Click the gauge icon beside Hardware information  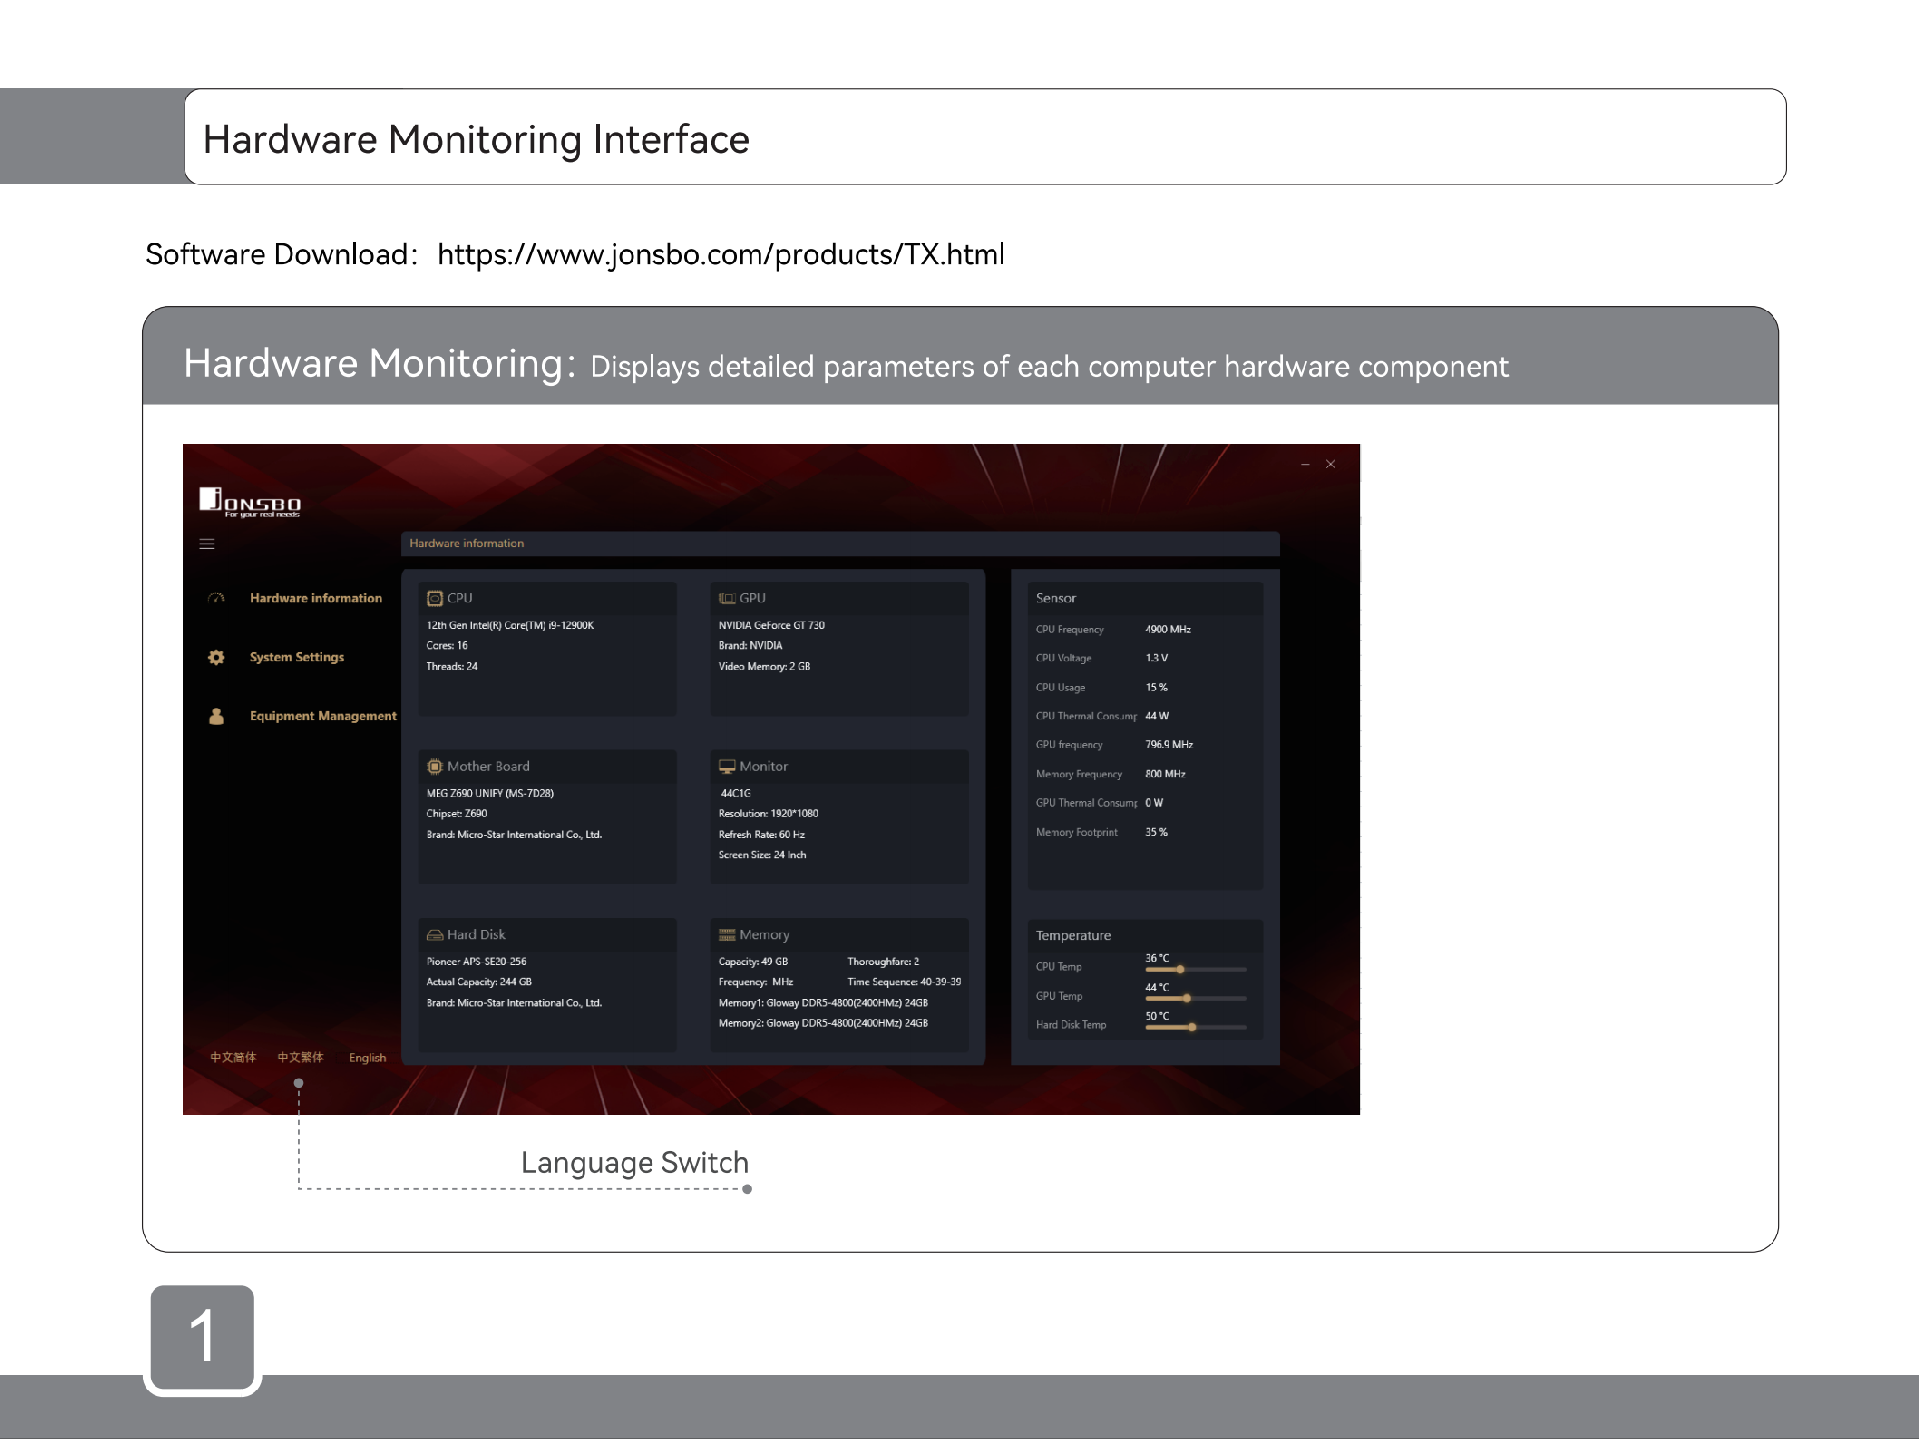click(216, 598)
